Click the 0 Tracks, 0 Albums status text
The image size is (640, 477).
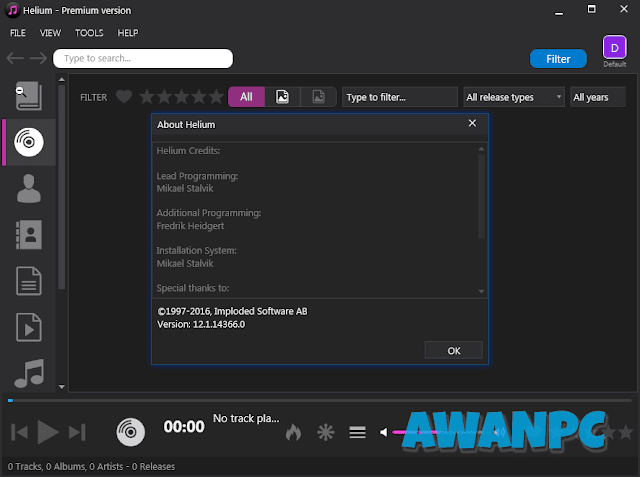point(91,466)
